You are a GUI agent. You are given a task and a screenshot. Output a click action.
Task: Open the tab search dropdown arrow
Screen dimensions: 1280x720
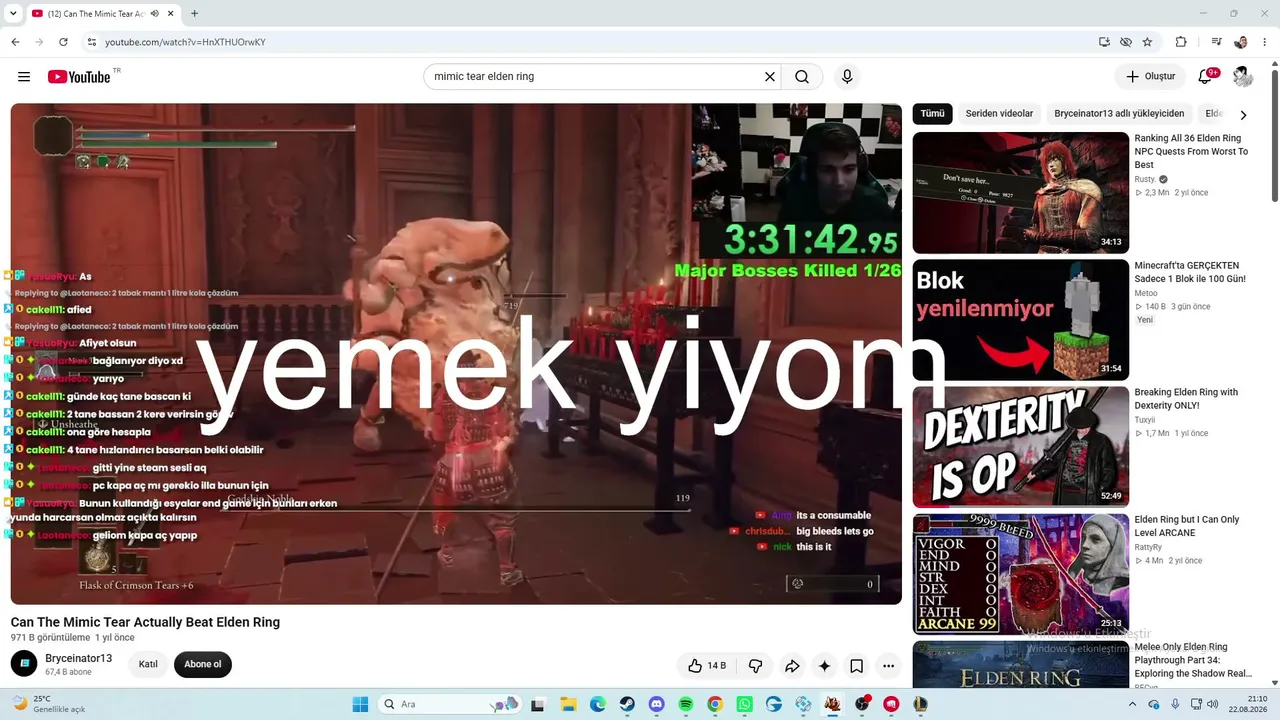[x=13, y=14]
